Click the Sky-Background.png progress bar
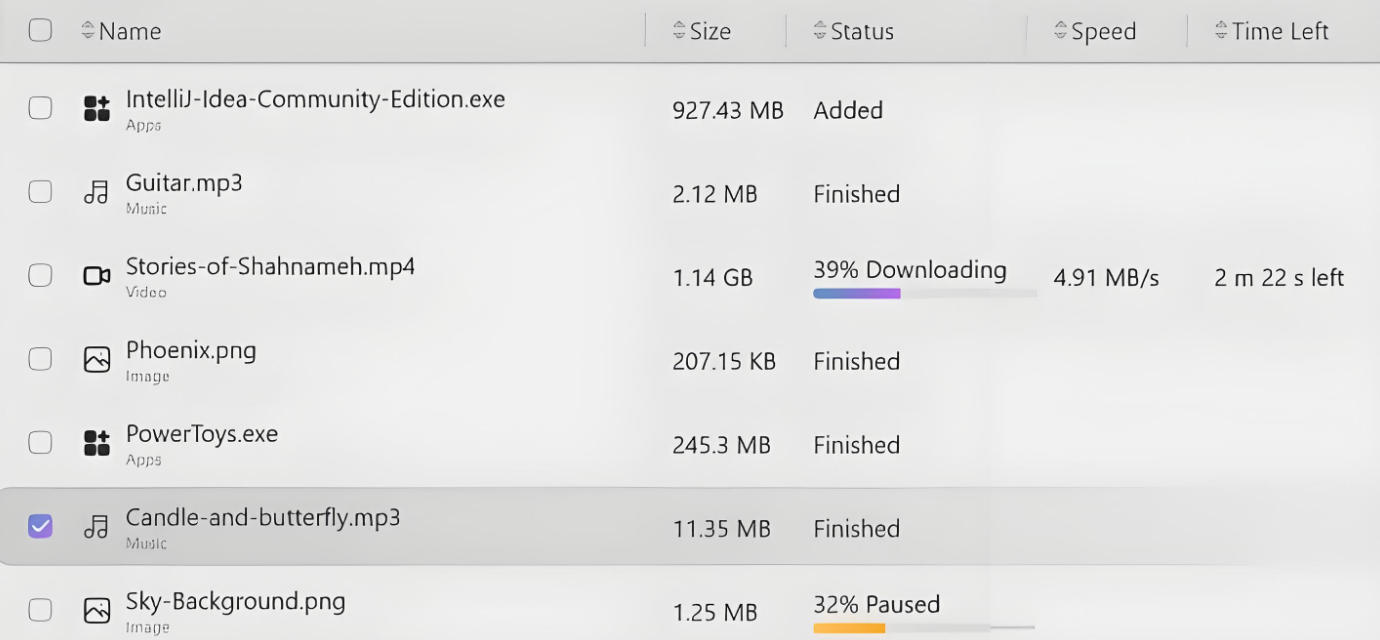Screen dimensions: 1380x640 pos(925,628)
